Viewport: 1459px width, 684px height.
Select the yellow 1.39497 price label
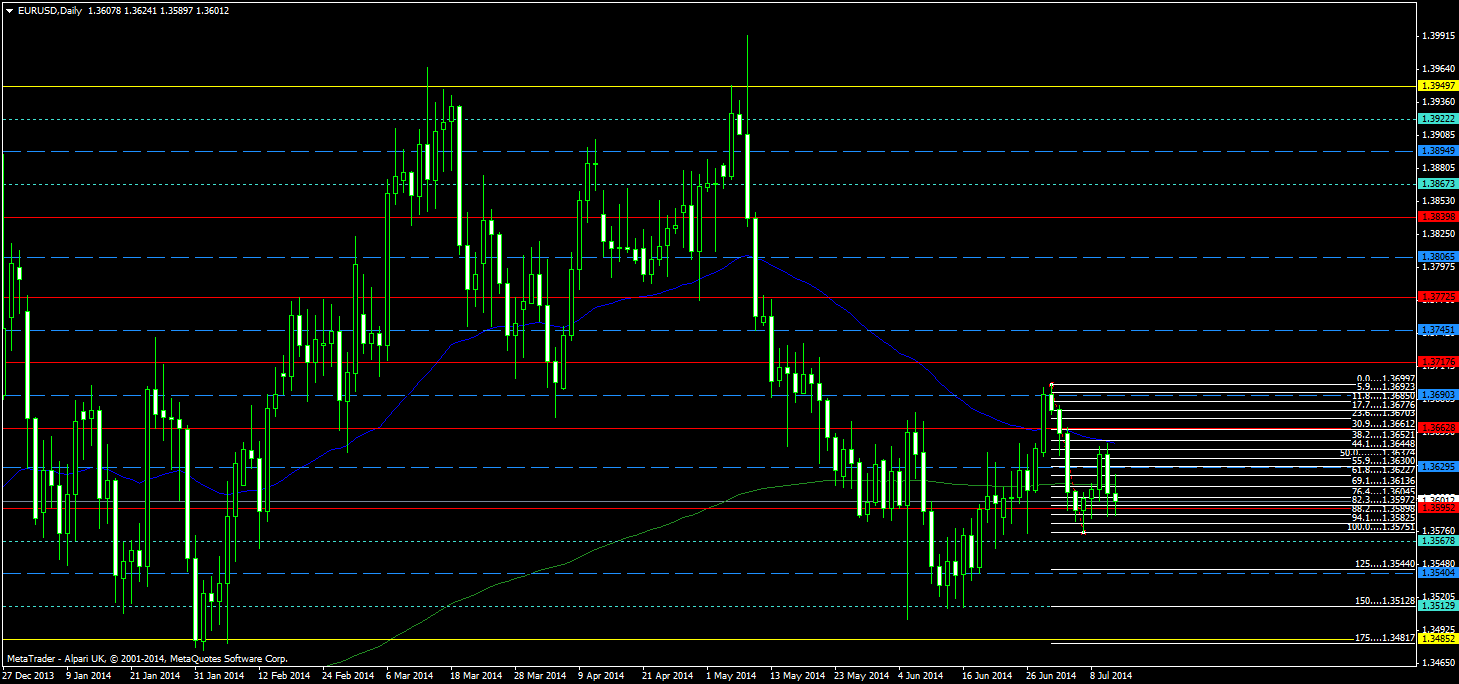point(1437,87)
